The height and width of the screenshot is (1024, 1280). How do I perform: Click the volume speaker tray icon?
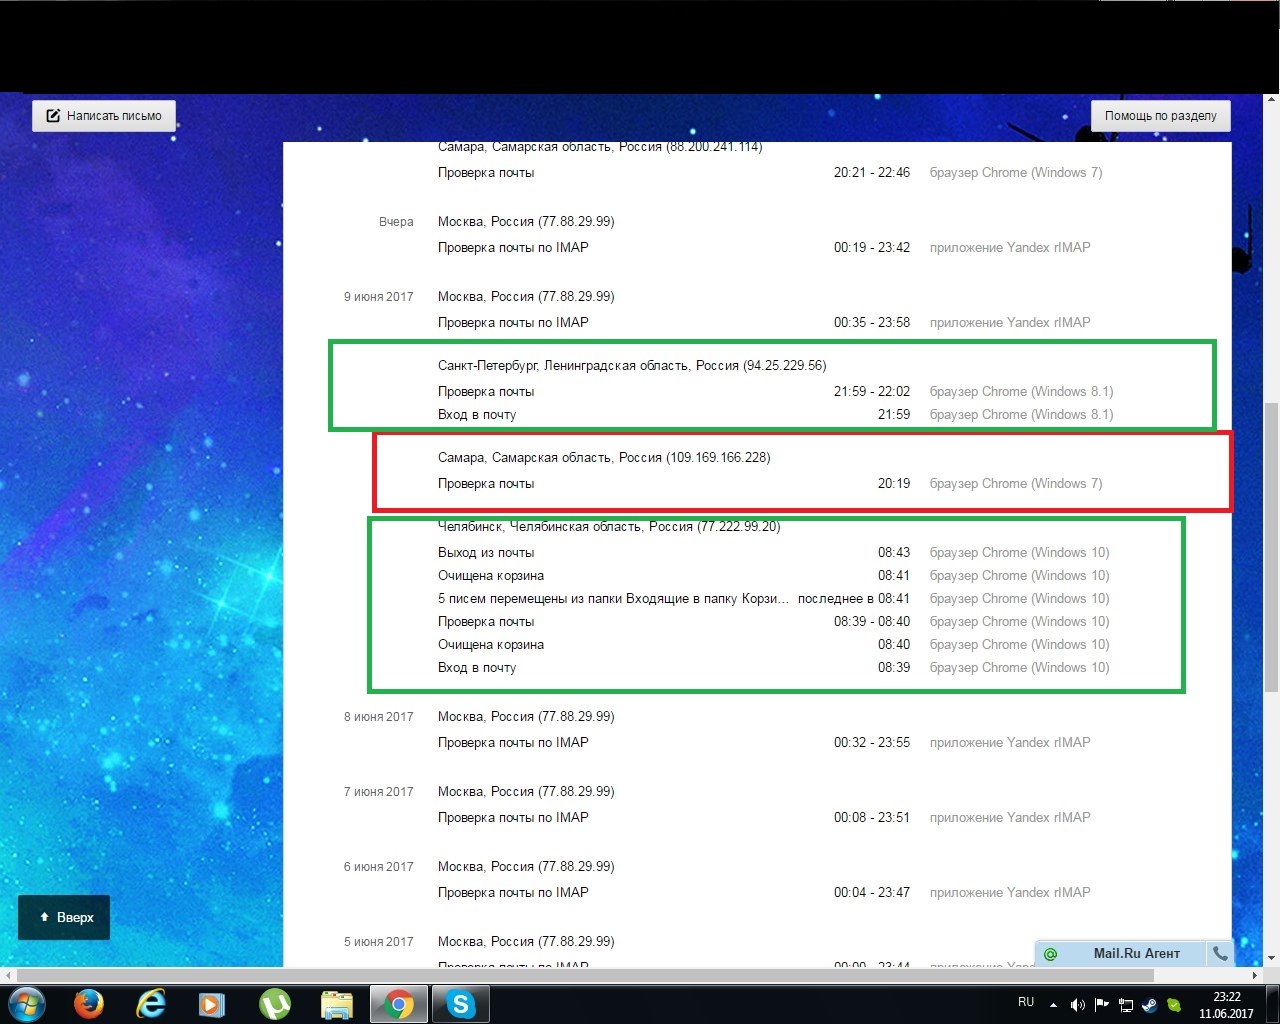(1077, 1005)
